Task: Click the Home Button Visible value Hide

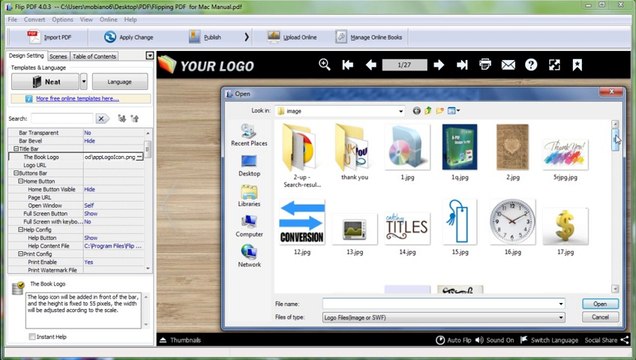Action: coord(90,189)
